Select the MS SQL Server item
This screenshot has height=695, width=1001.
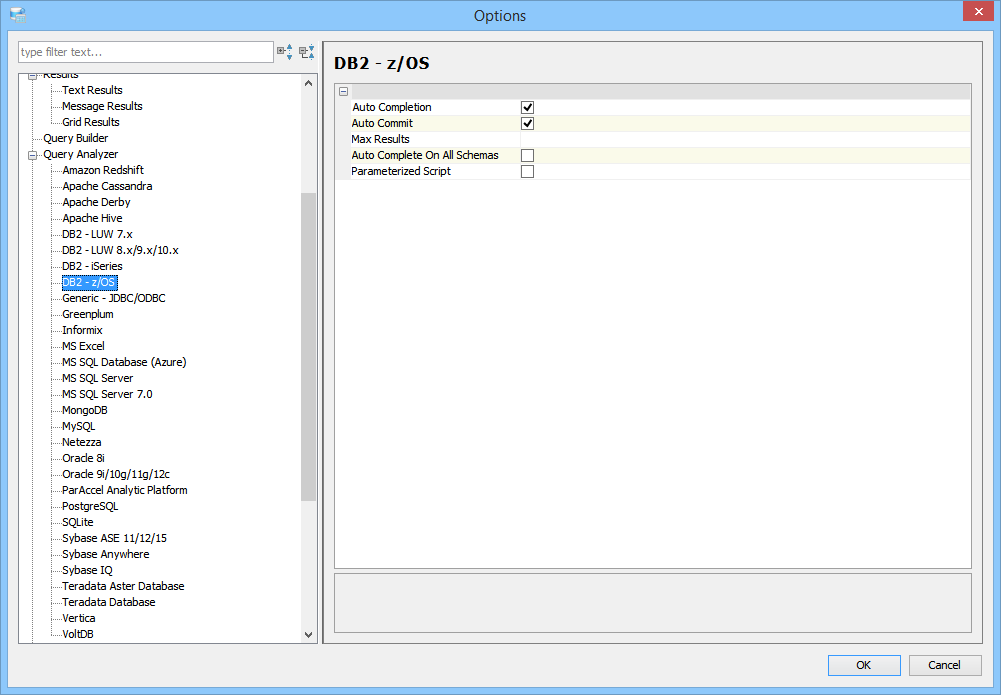pos(98,378)
